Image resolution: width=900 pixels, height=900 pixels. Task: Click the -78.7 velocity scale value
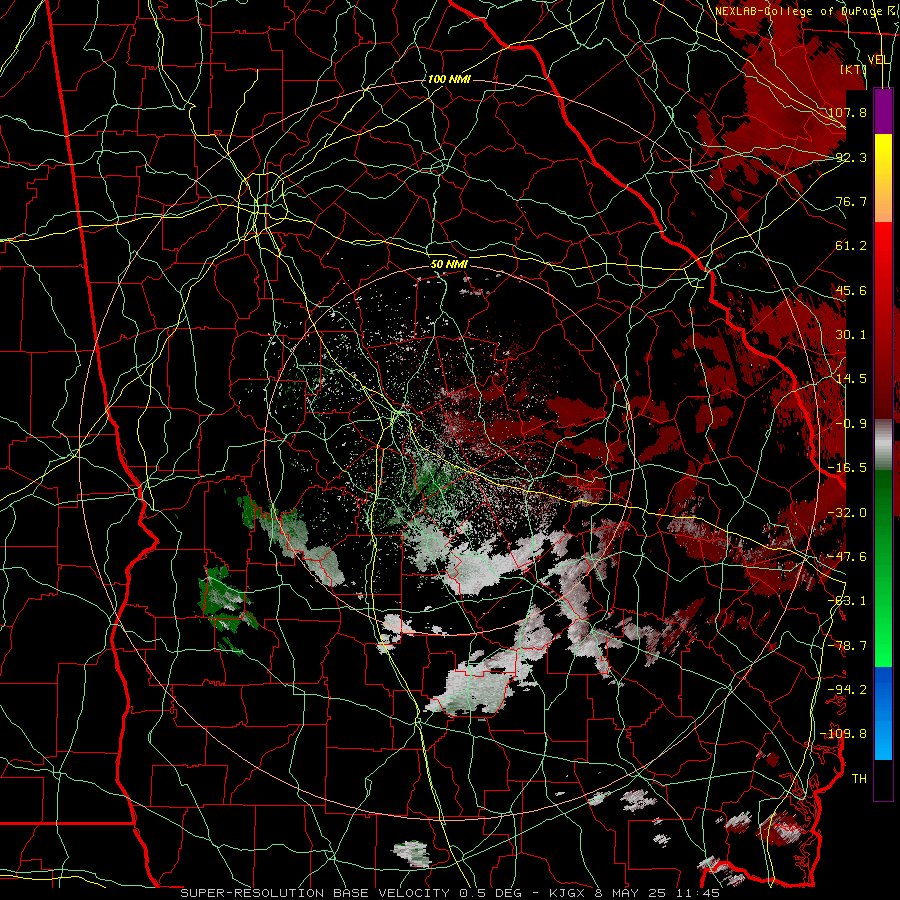click(848, 645)
